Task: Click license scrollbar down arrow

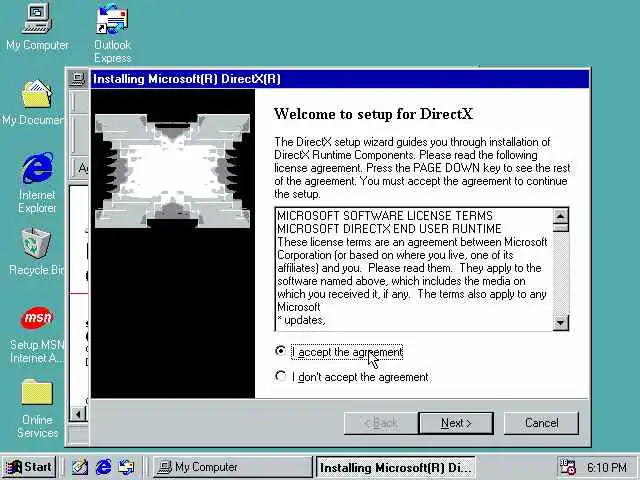Action: coord(561,323)
